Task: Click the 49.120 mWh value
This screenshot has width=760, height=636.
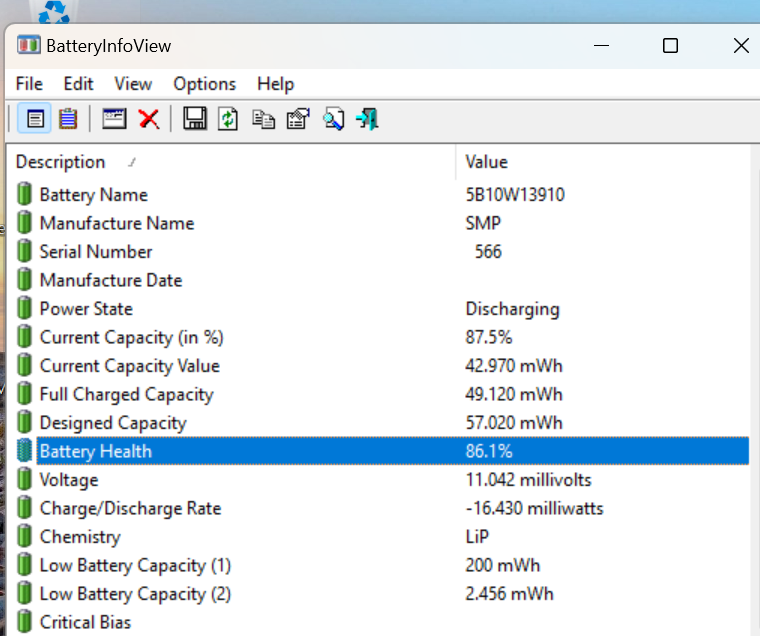Action: [514, 395]
